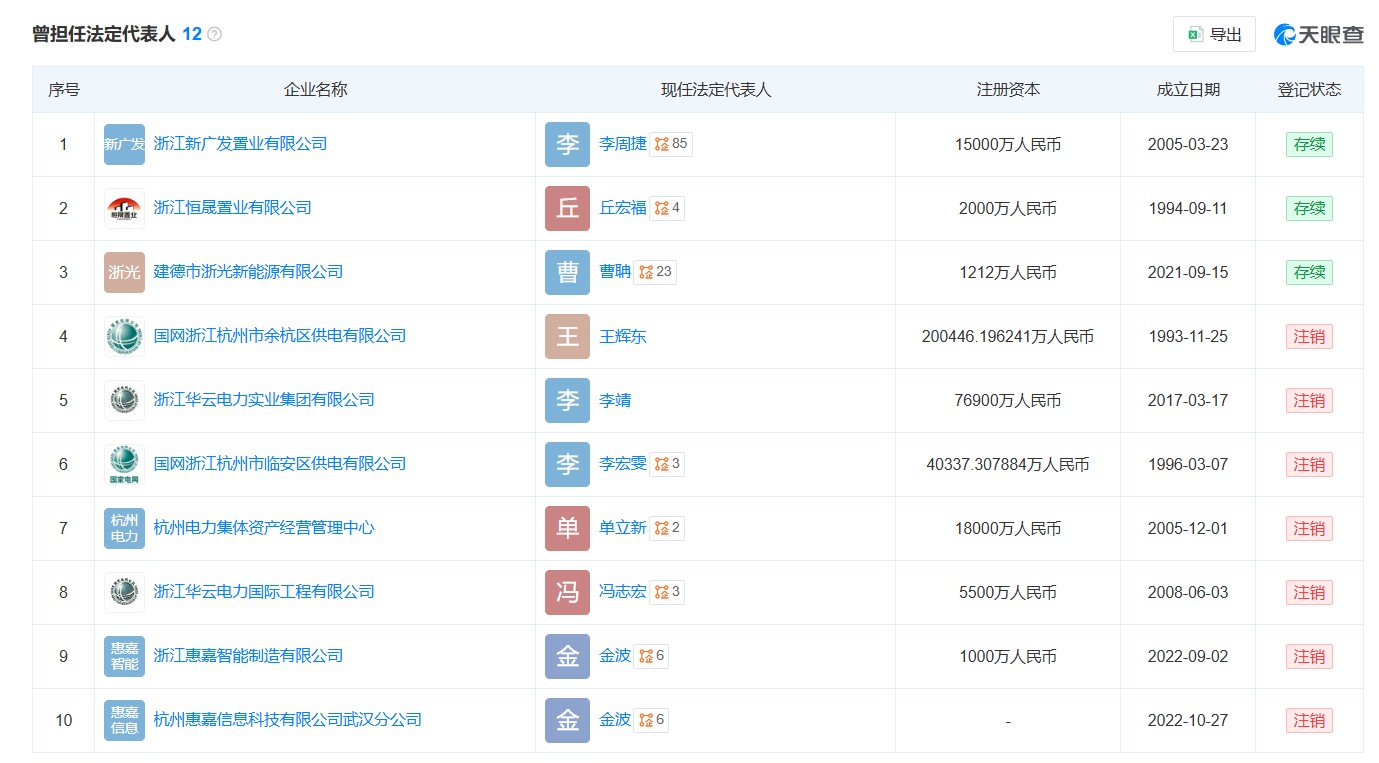Open 单立新's related companies badge 2
Image resolution: width=1379 pixels, height=763 pixels.
667,528
